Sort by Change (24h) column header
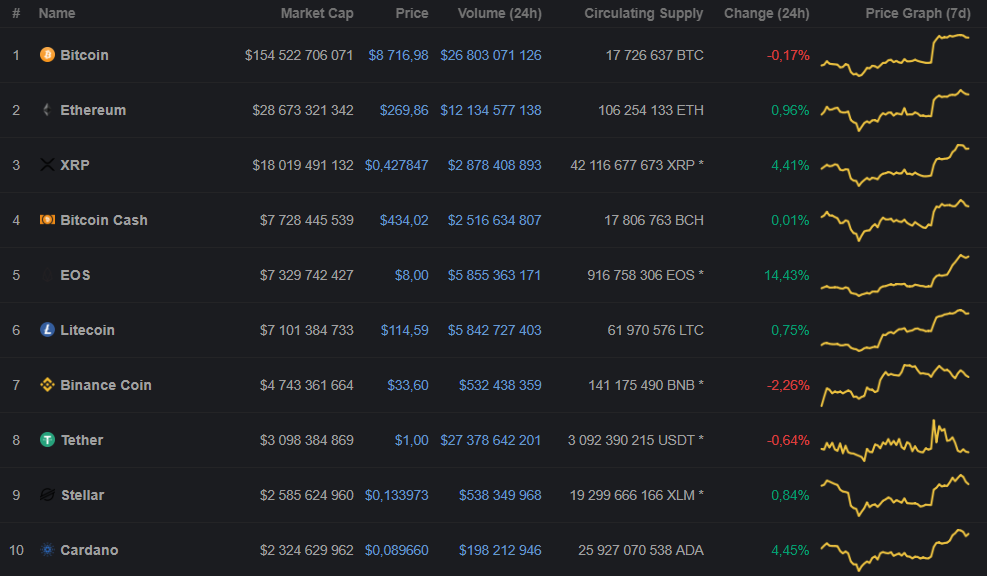987x576 pixels. tap(766, 14)
